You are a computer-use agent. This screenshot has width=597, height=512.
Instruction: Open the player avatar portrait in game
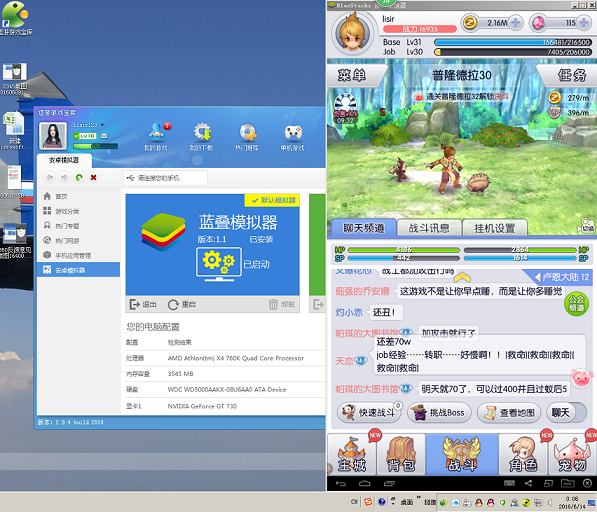point(353,33)
